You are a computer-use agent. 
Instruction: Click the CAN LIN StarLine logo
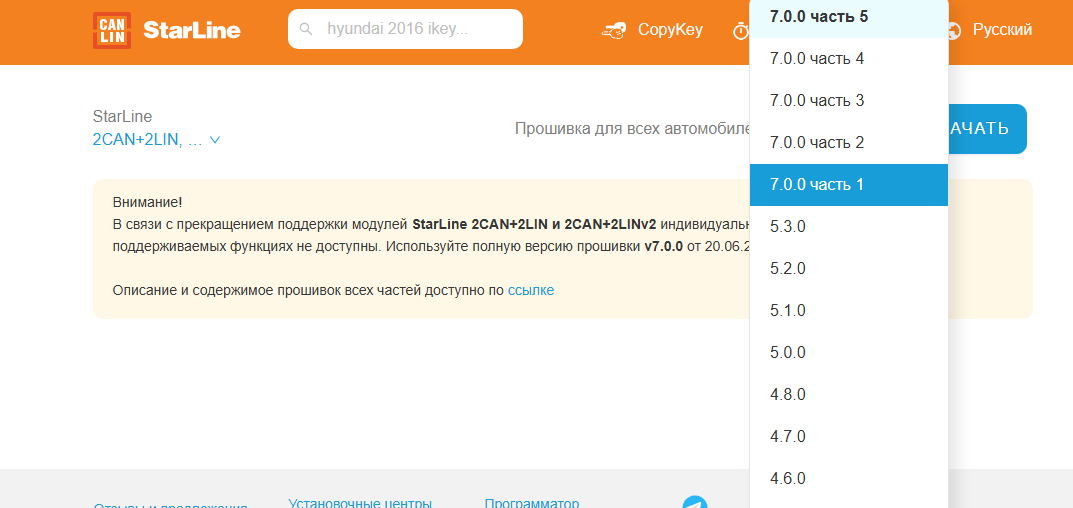[166, 30]
